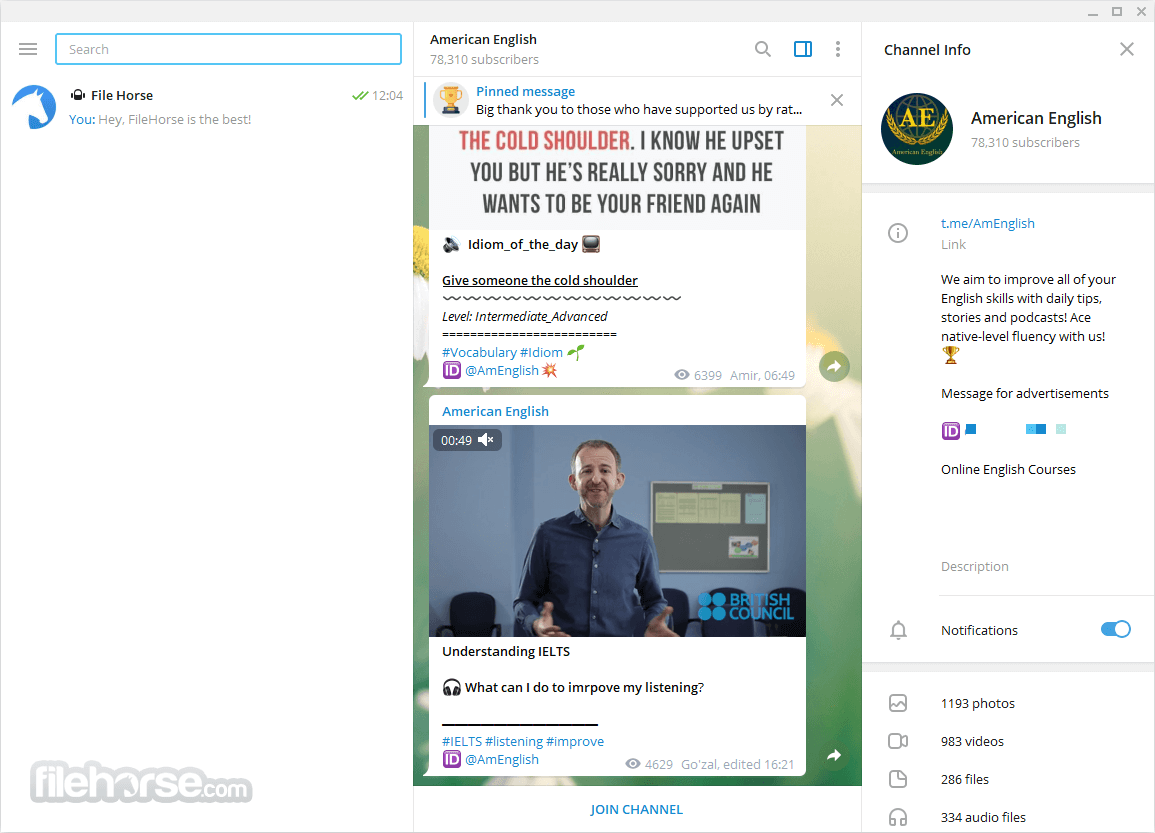Screen dimensions: 1155x833
Task: Click the #Vocabulary hashtag
Action: click(480, 353)
